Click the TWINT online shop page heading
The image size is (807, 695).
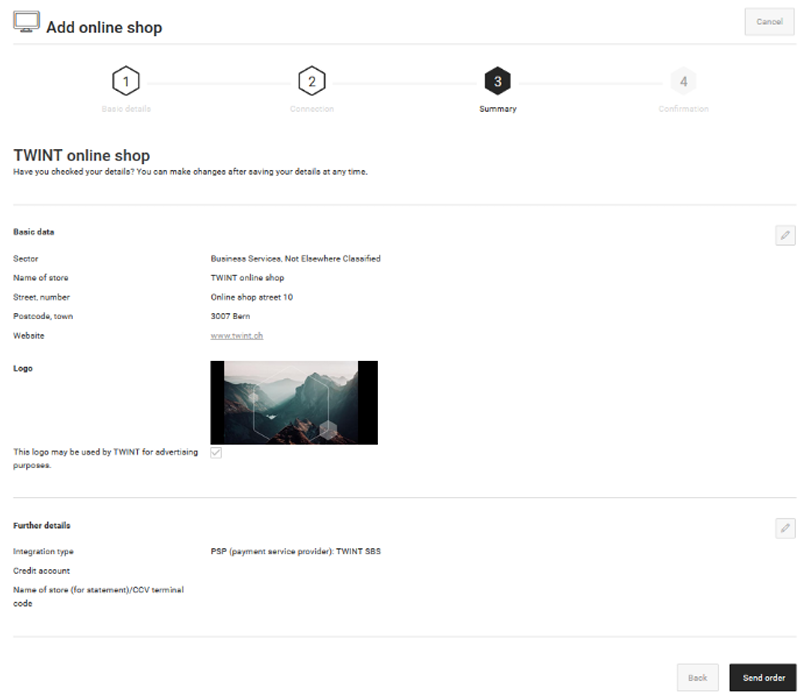(82, 155)
